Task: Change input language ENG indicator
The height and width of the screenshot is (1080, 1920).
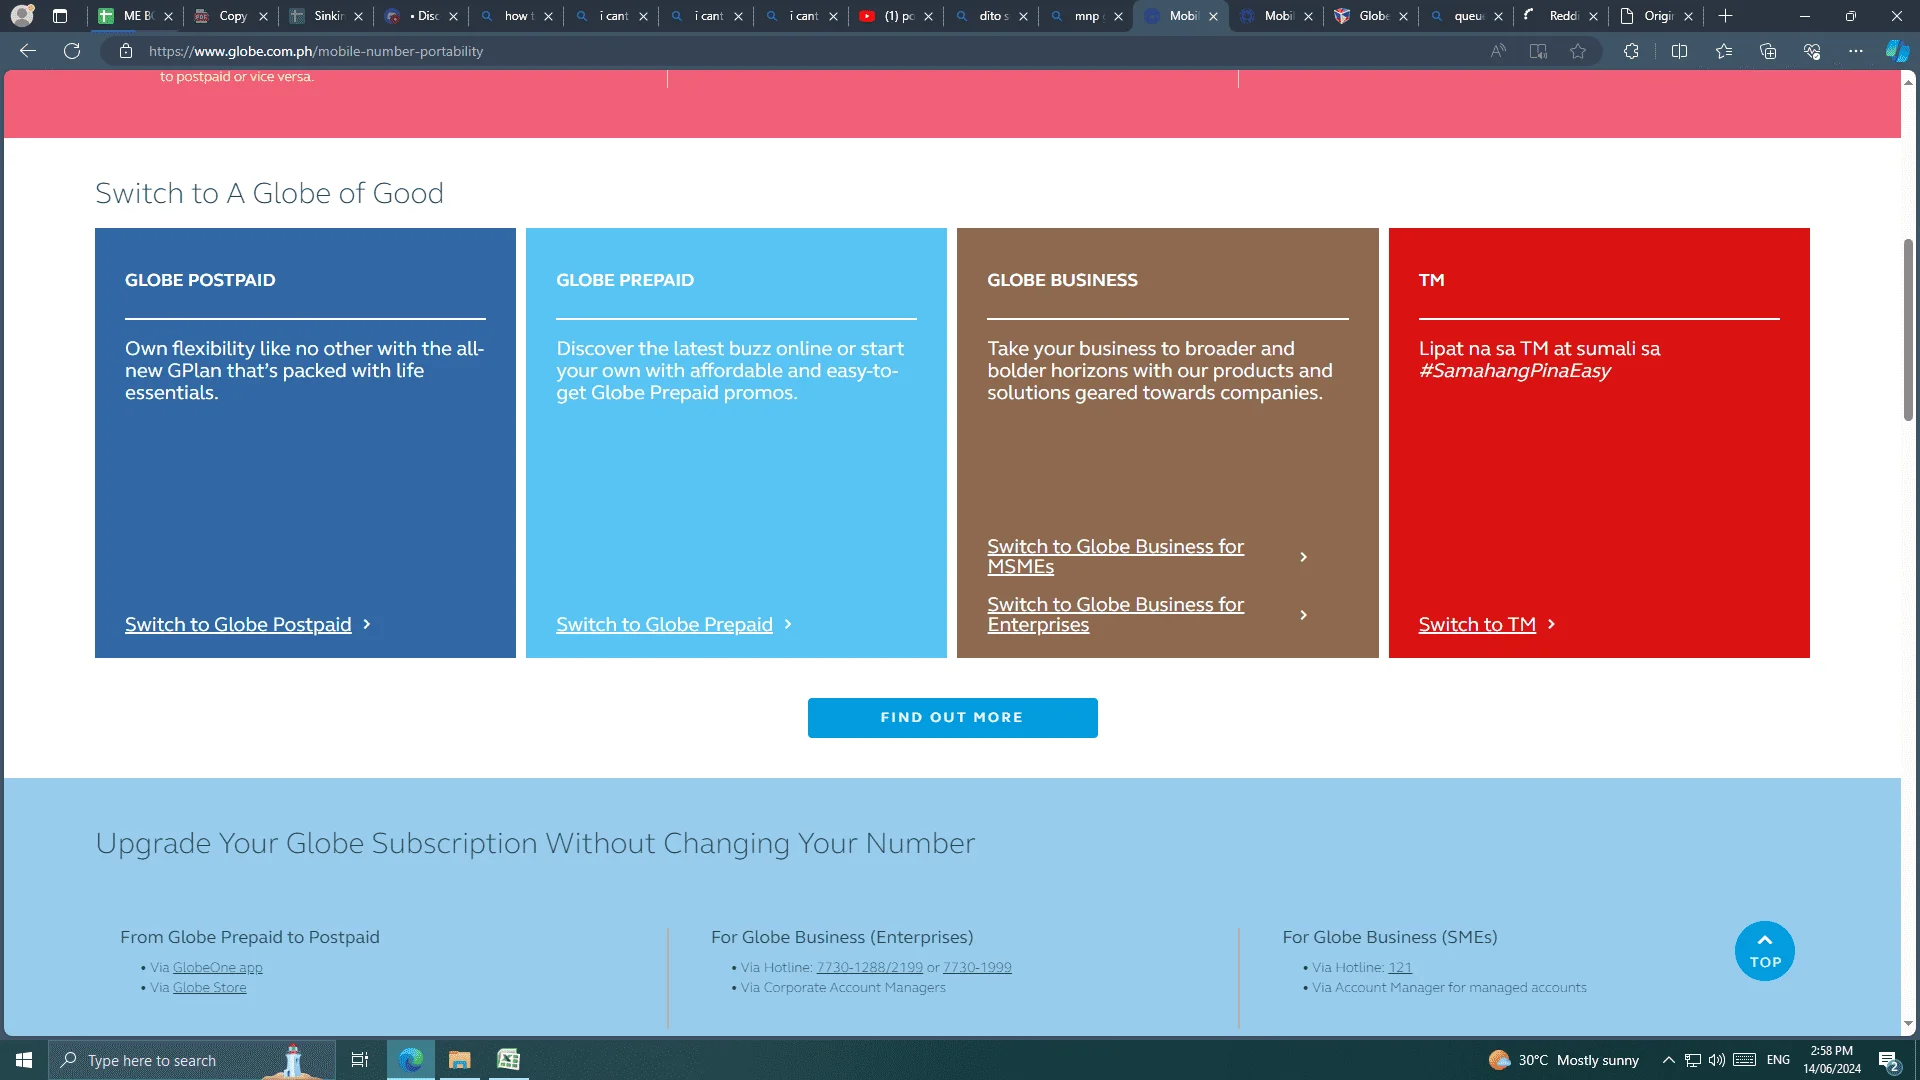Action: pos(1778,1060)
